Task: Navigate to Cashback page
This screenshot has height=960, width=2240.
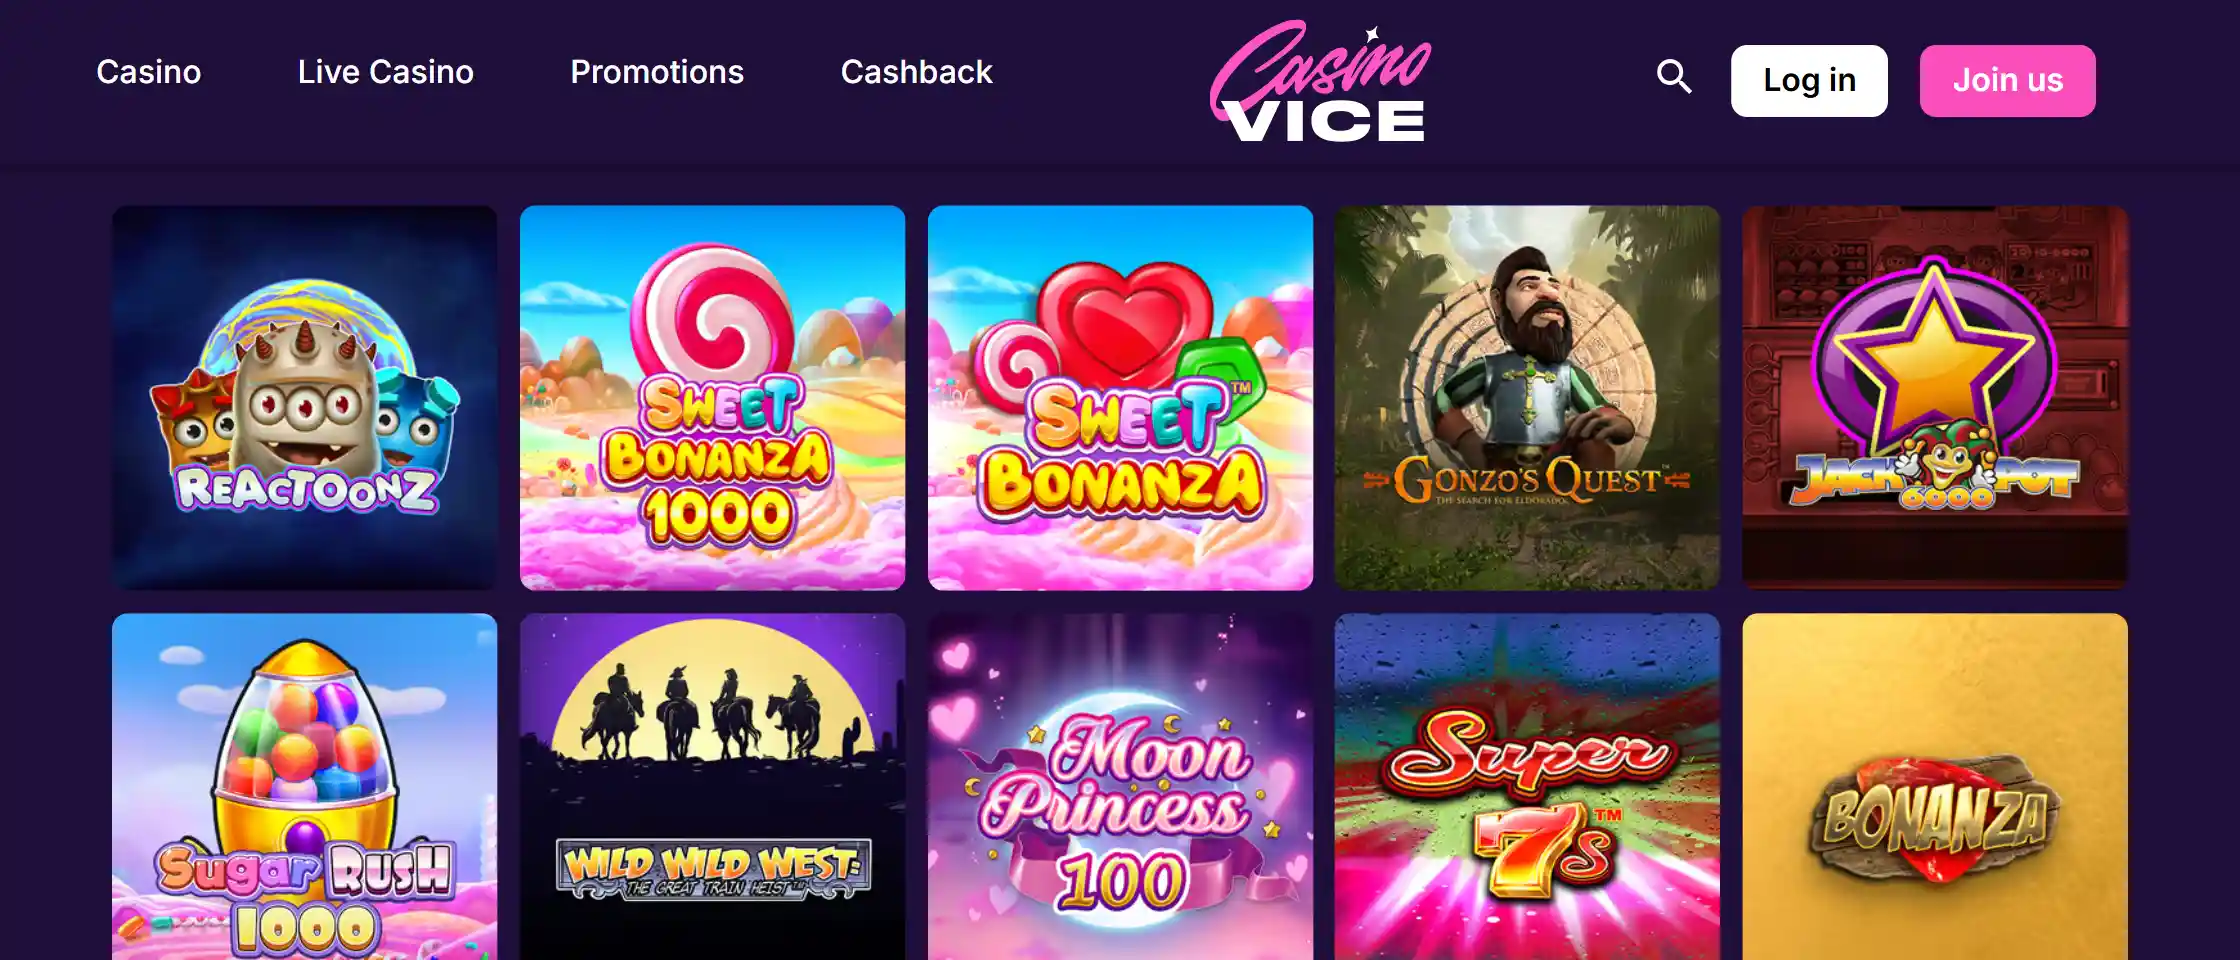Action: click(917, 72)
